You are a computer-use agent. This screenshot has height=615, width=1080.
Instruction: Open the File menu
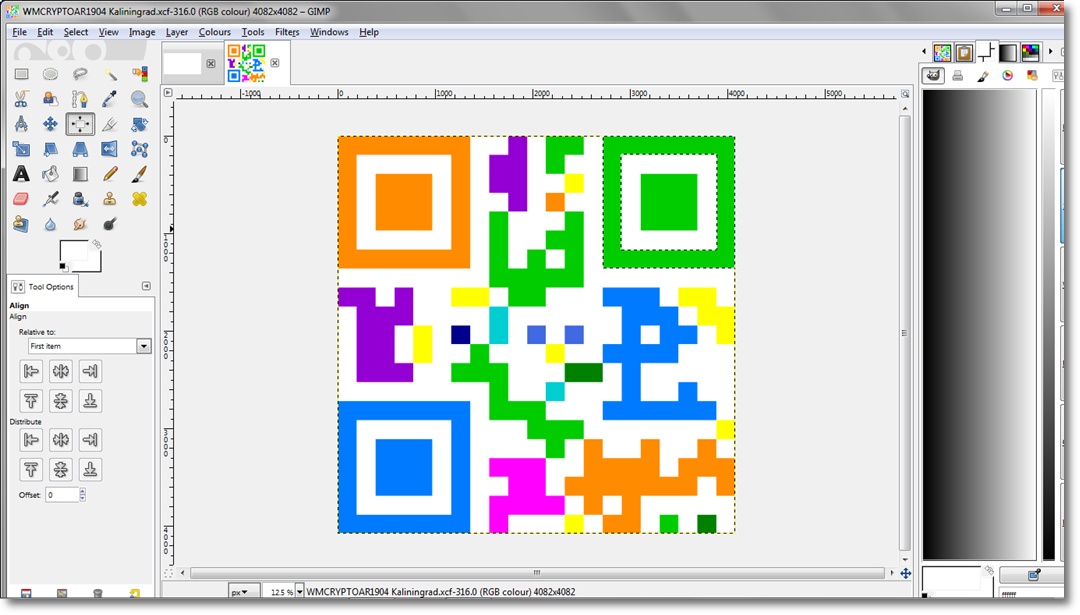pos(19,32)
